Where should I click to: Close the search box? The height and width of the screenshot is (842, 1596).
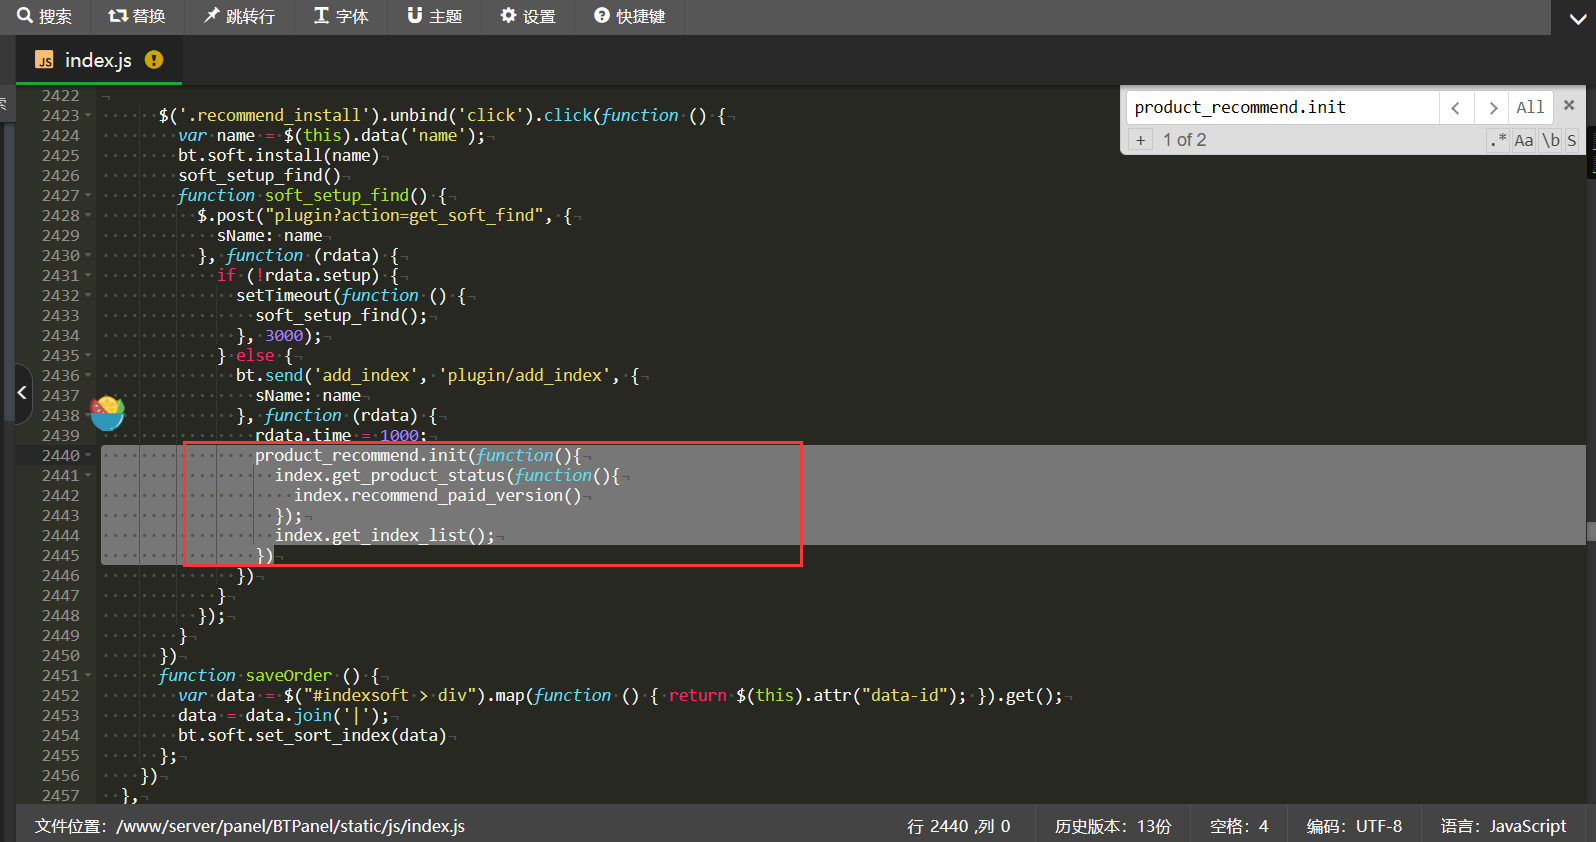pos(1569,105)
